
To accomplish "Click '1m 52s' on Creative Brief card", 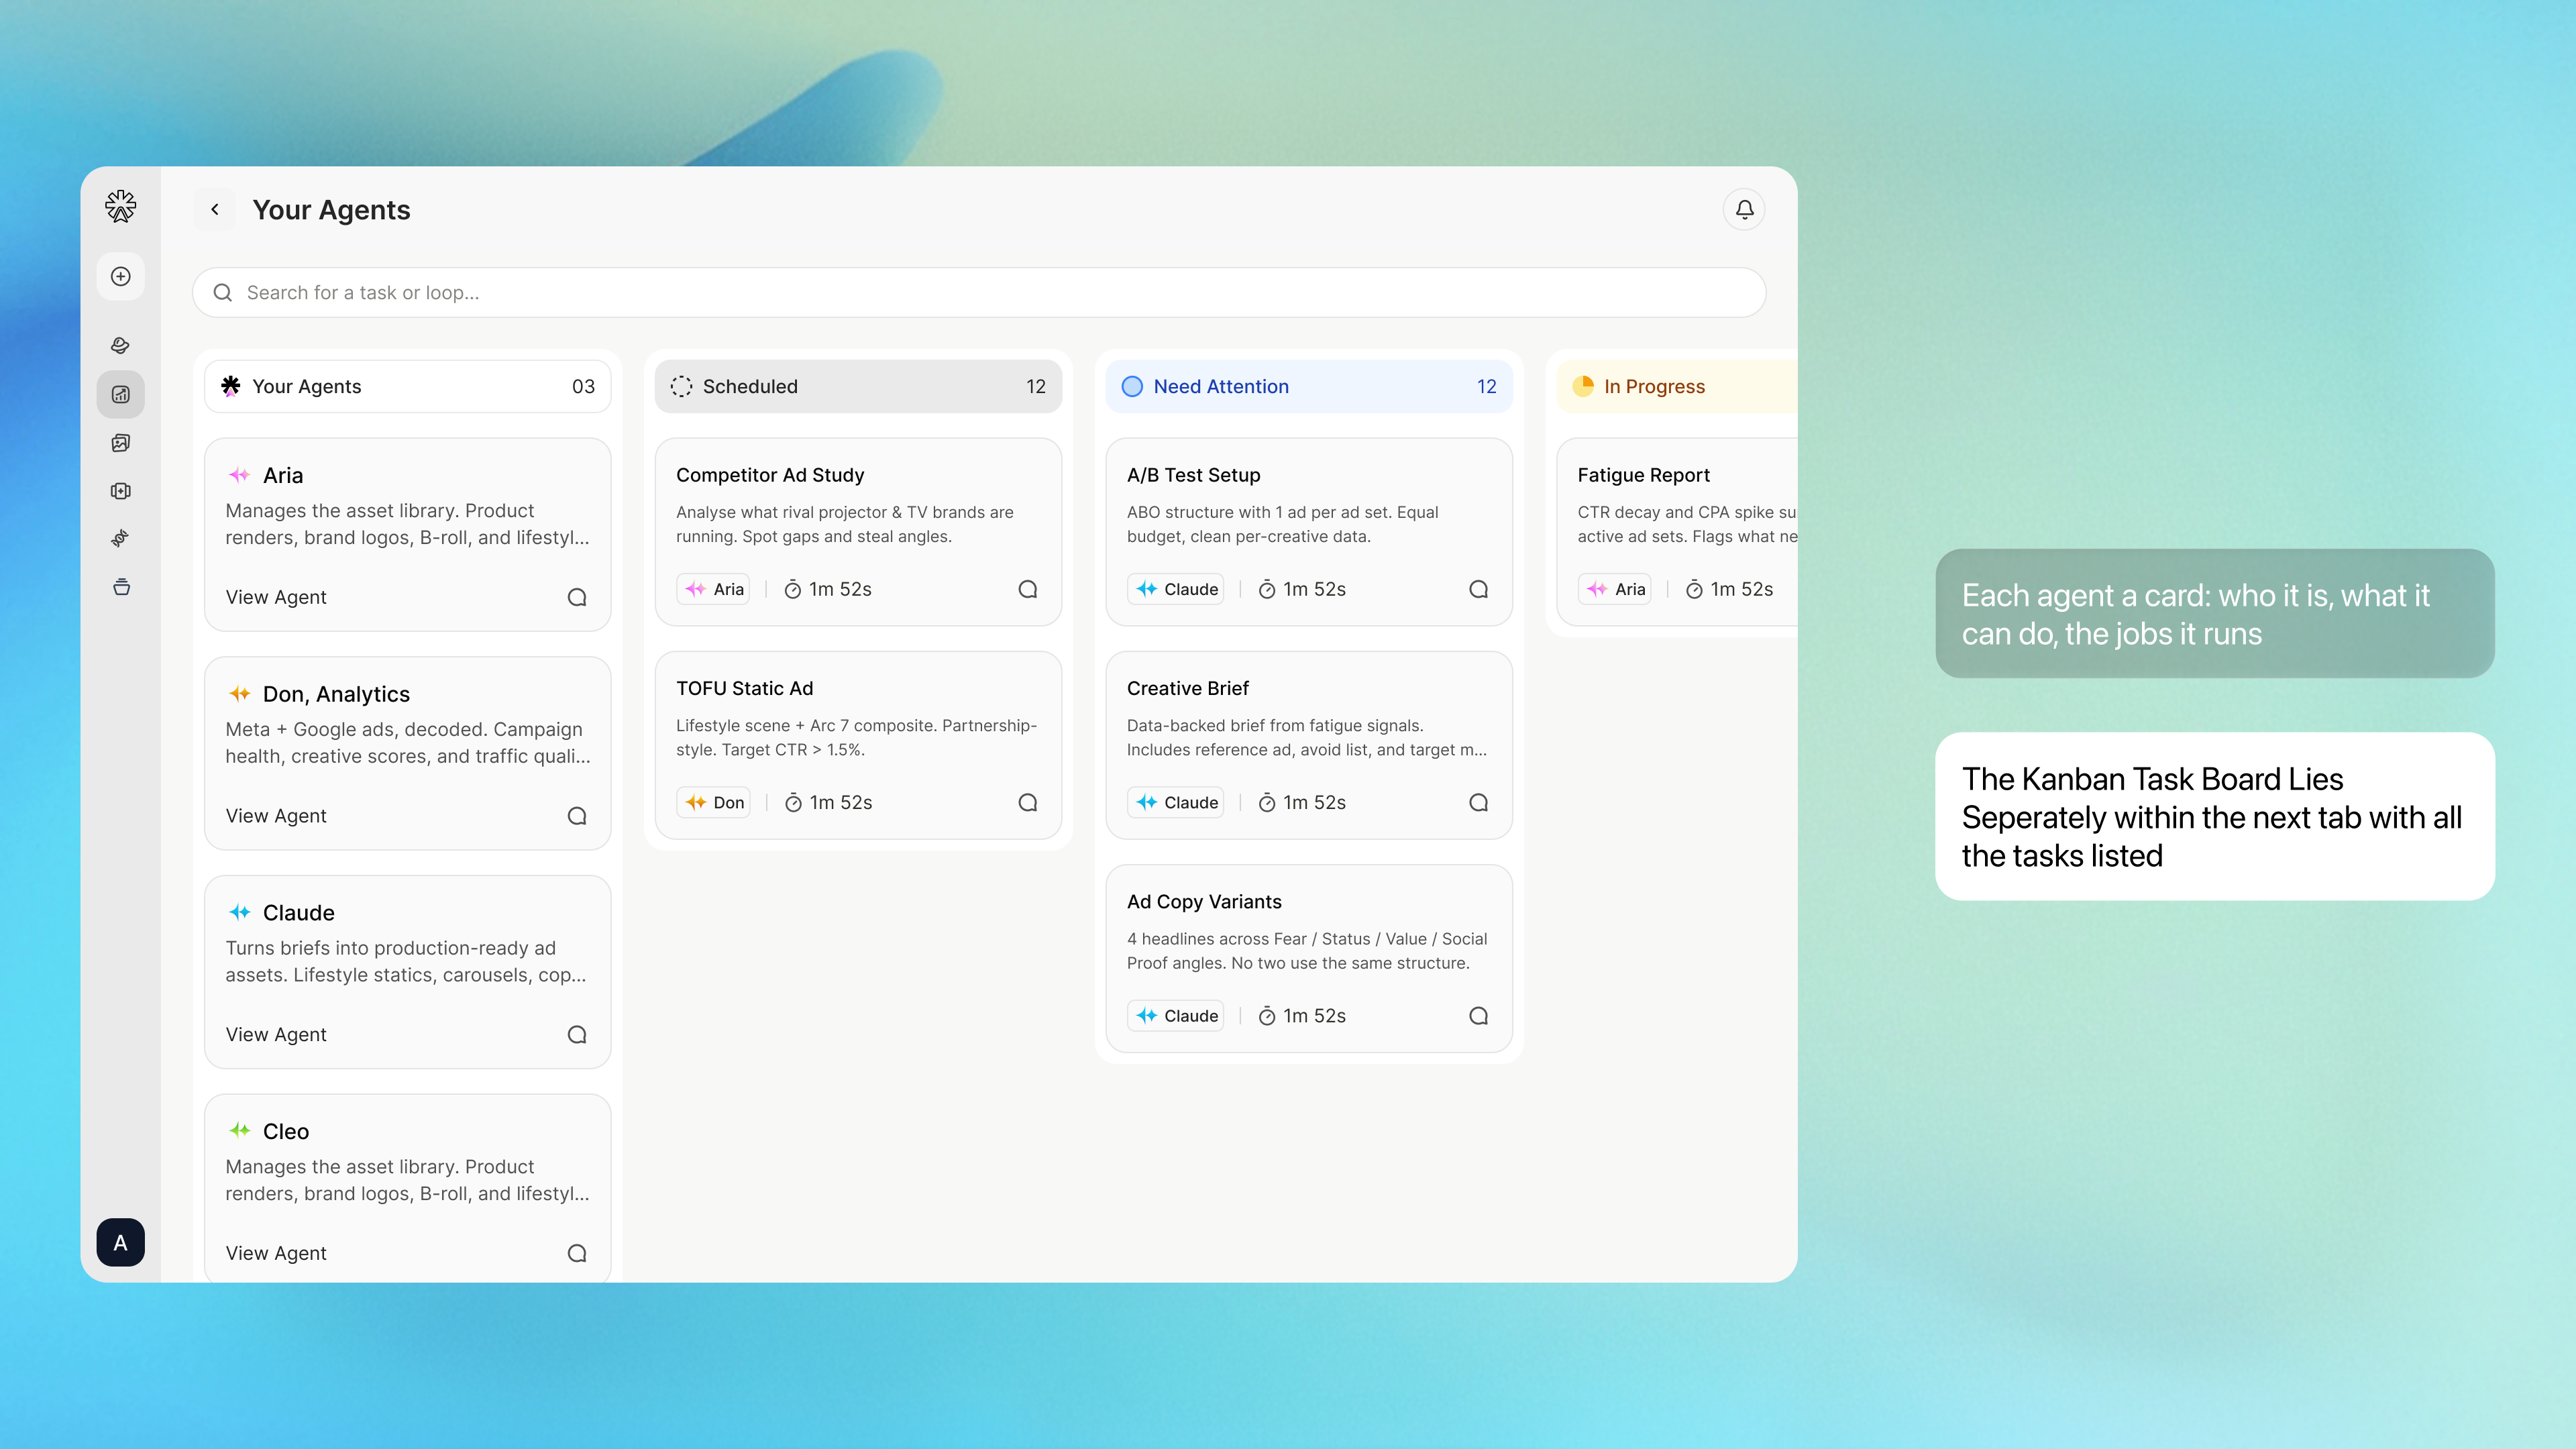I will (1314, 802).
